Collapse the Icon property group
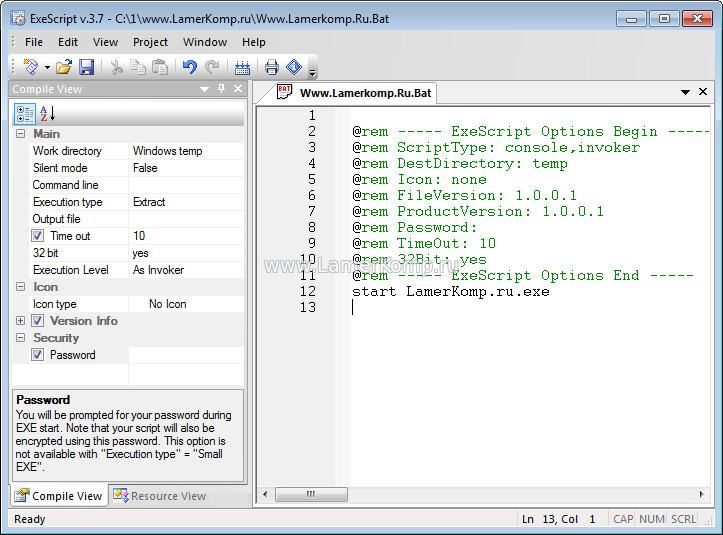Image resolution: width=723 pixels, height=535 pixels. coord(20,287)
